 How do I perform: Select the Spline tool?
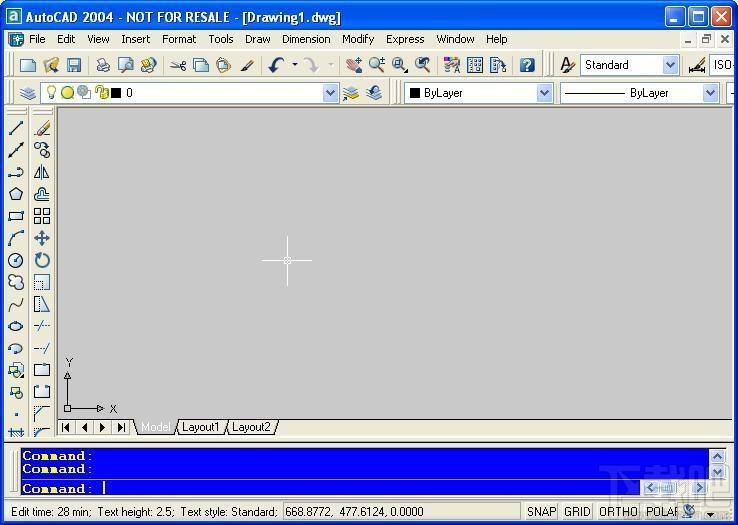point(16,304)
